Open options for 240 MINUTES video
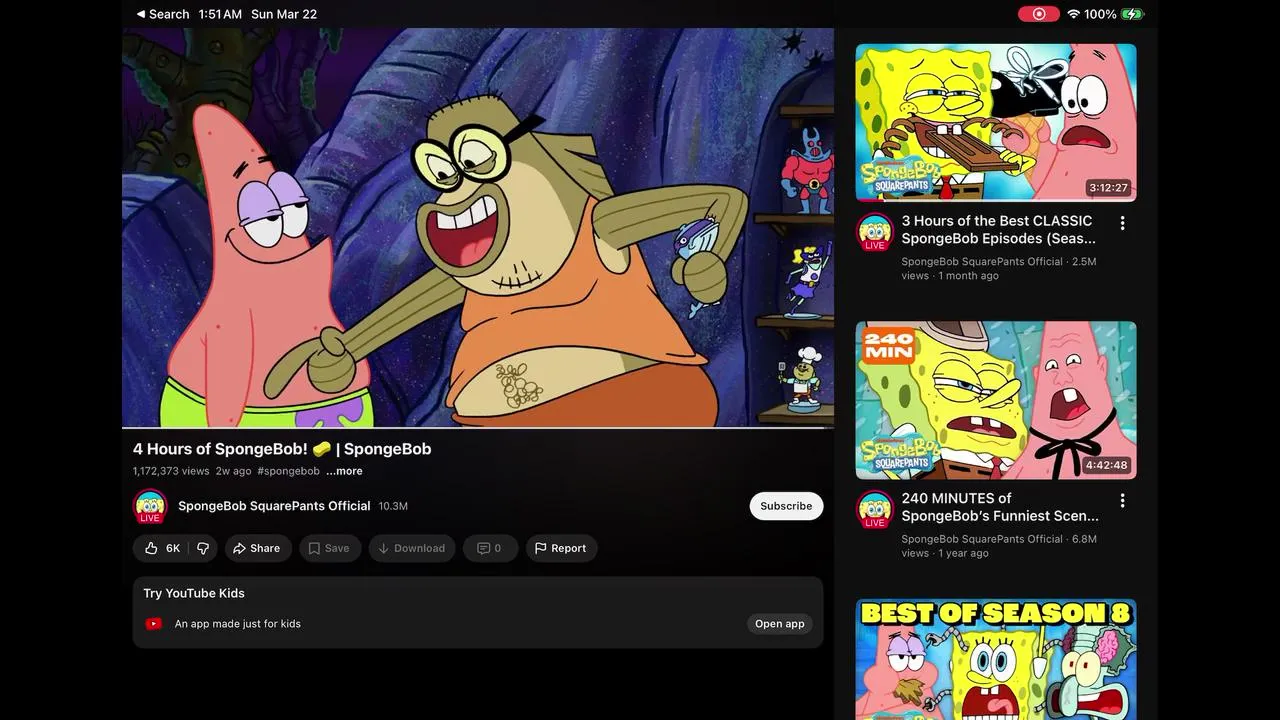1280x720 pixels. point(1122,500)
